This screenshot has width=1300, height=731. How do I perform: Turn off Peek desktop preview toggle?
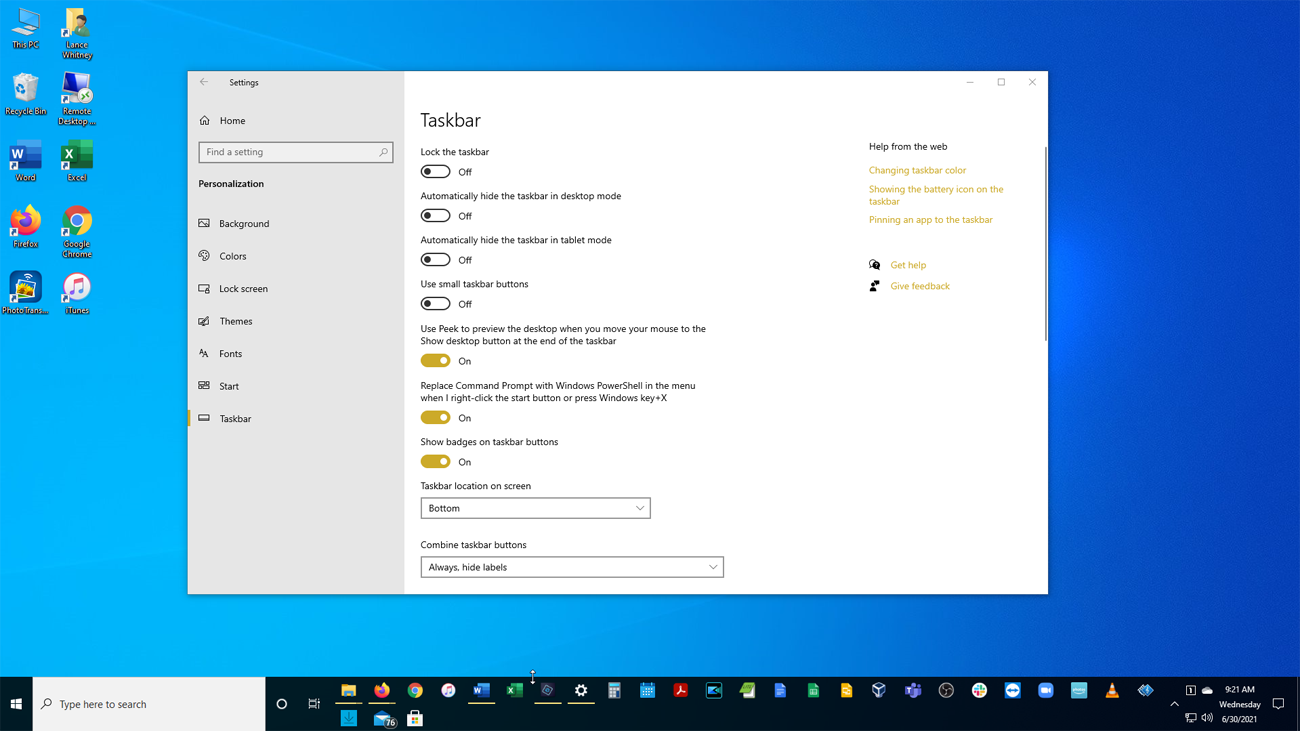(x=435, y=361)
